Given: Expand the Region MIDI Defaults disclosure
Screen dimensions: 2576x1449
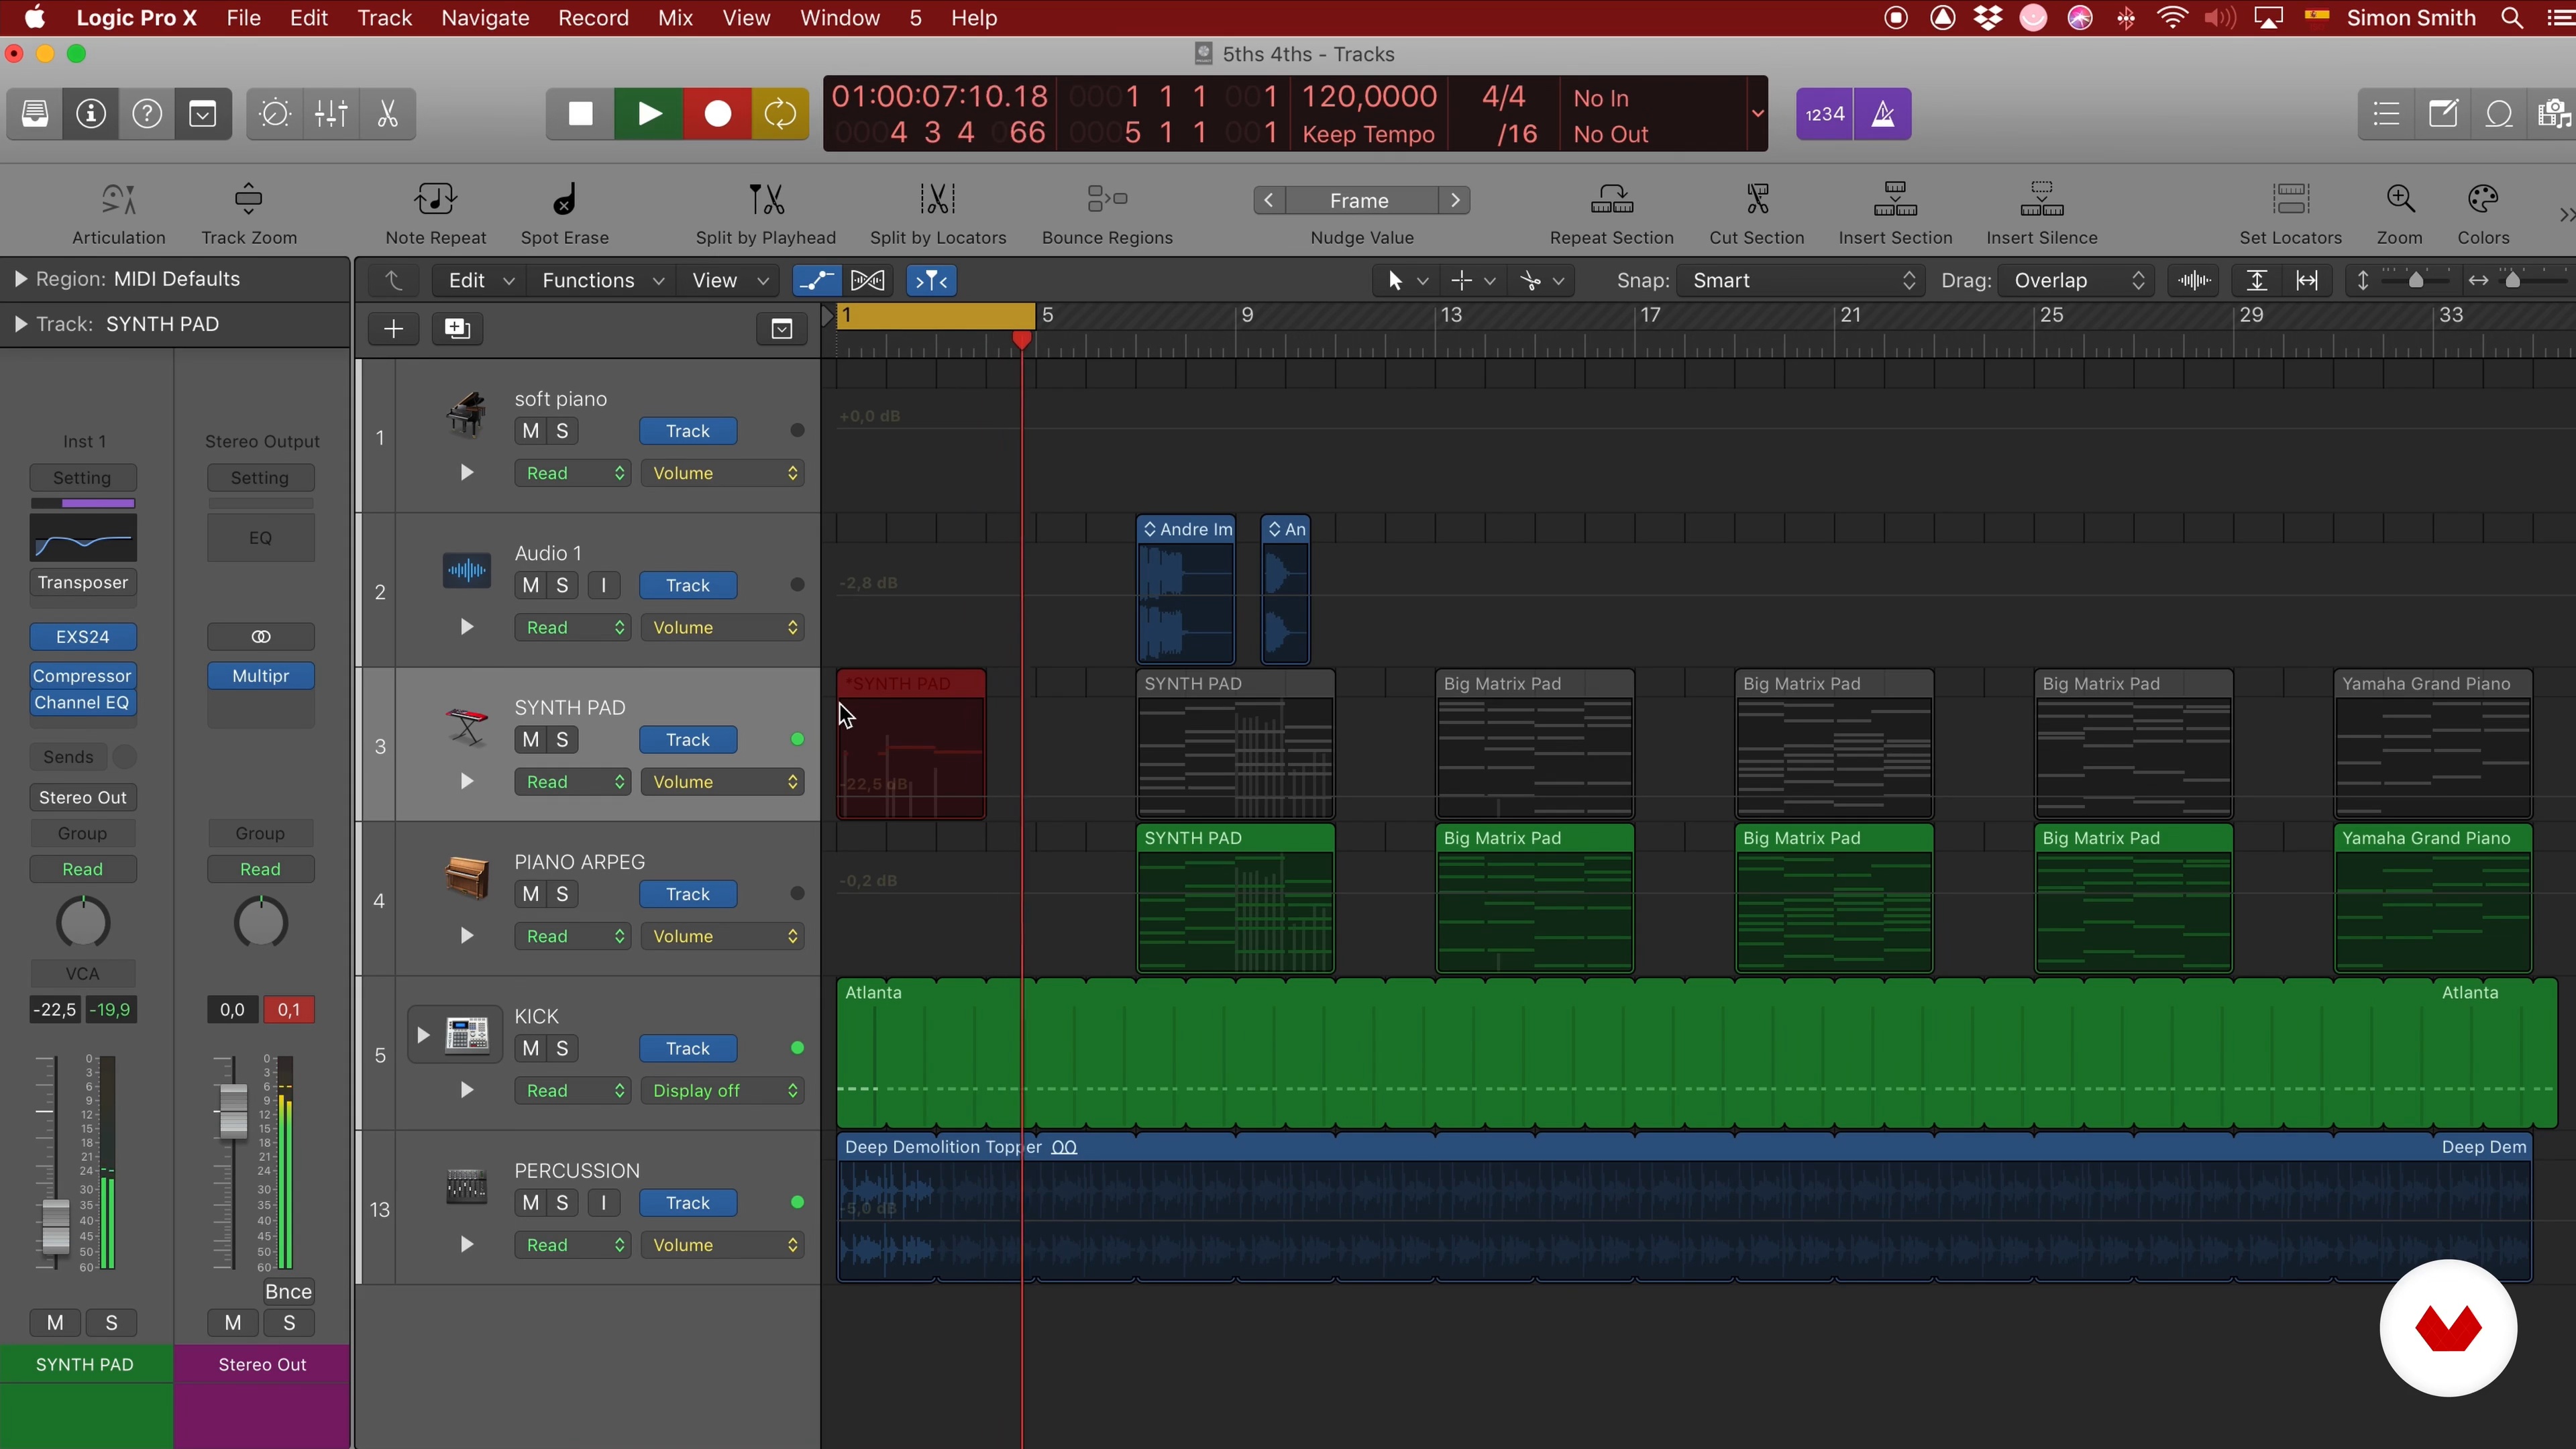Looking at the screenshot, I should click(20, 279).
